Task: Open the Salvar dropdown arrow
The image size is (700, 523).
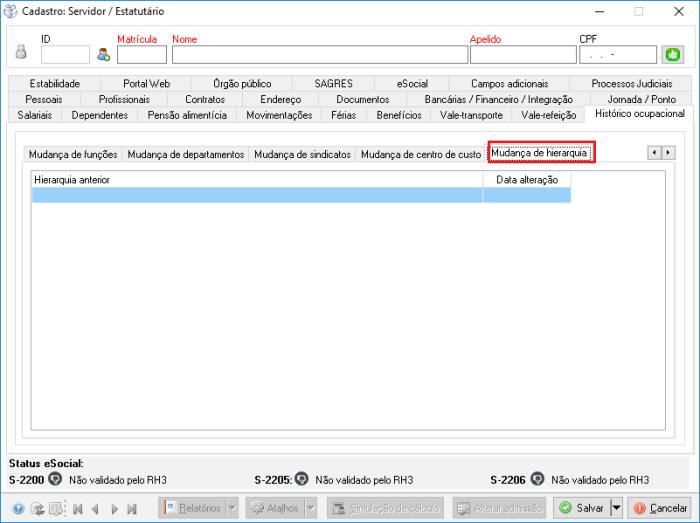Action: [x=616, y=508]
